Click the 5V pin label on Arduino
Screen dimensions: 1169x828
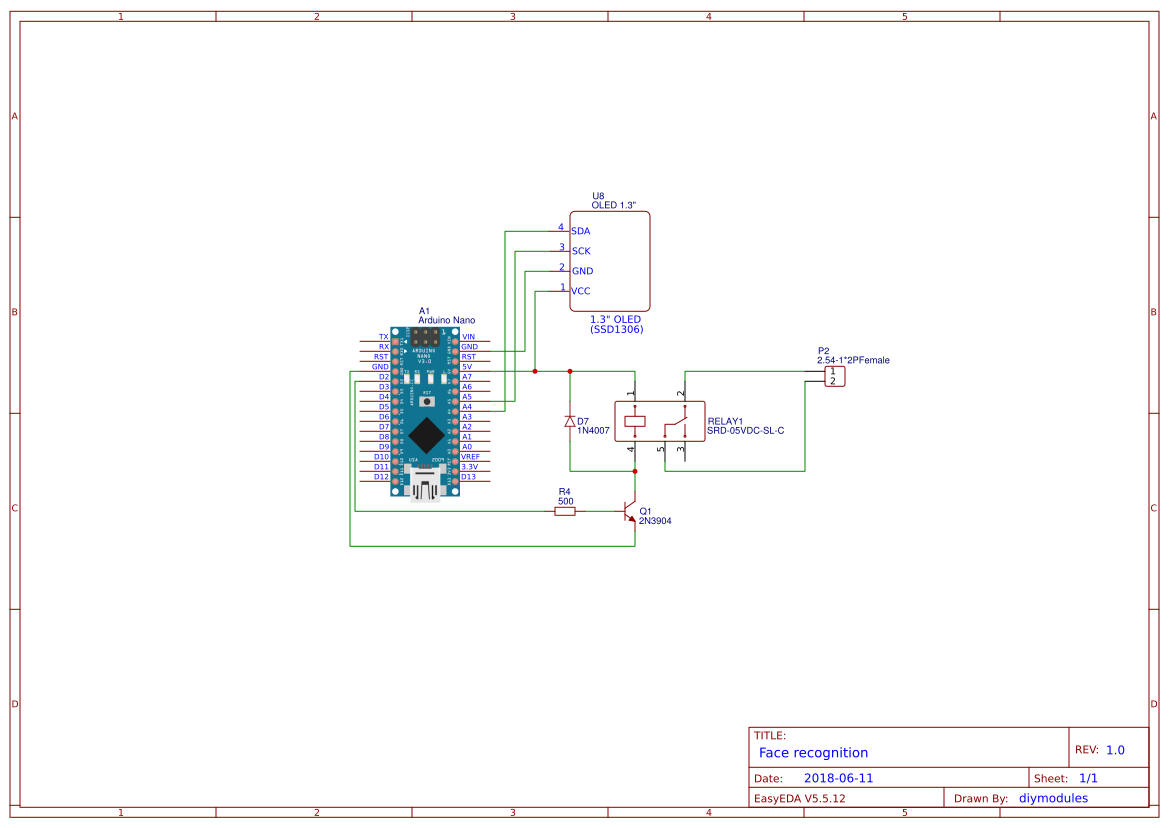tap(467, 367)
